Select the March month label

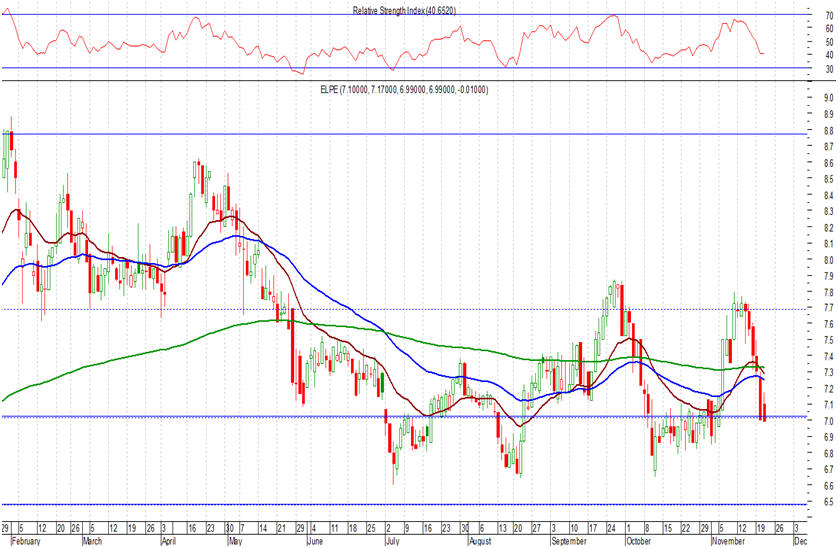92,541
